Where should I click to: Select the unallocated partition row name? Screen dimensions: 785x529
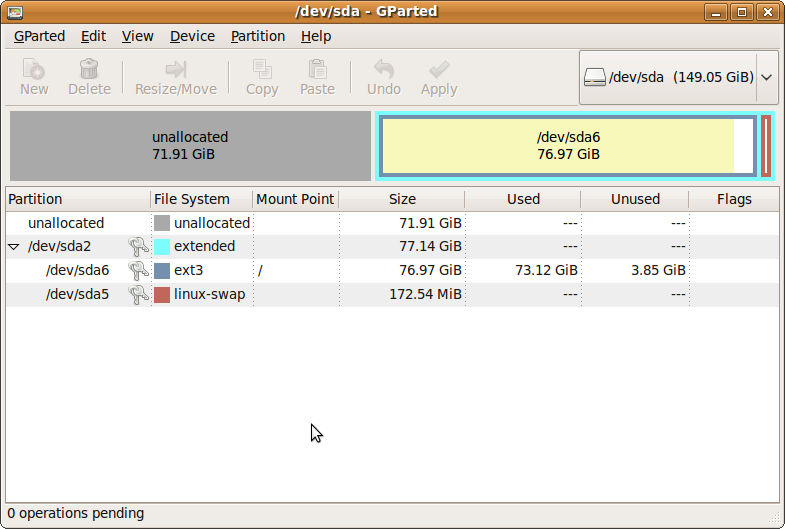[x=66, y=223]
